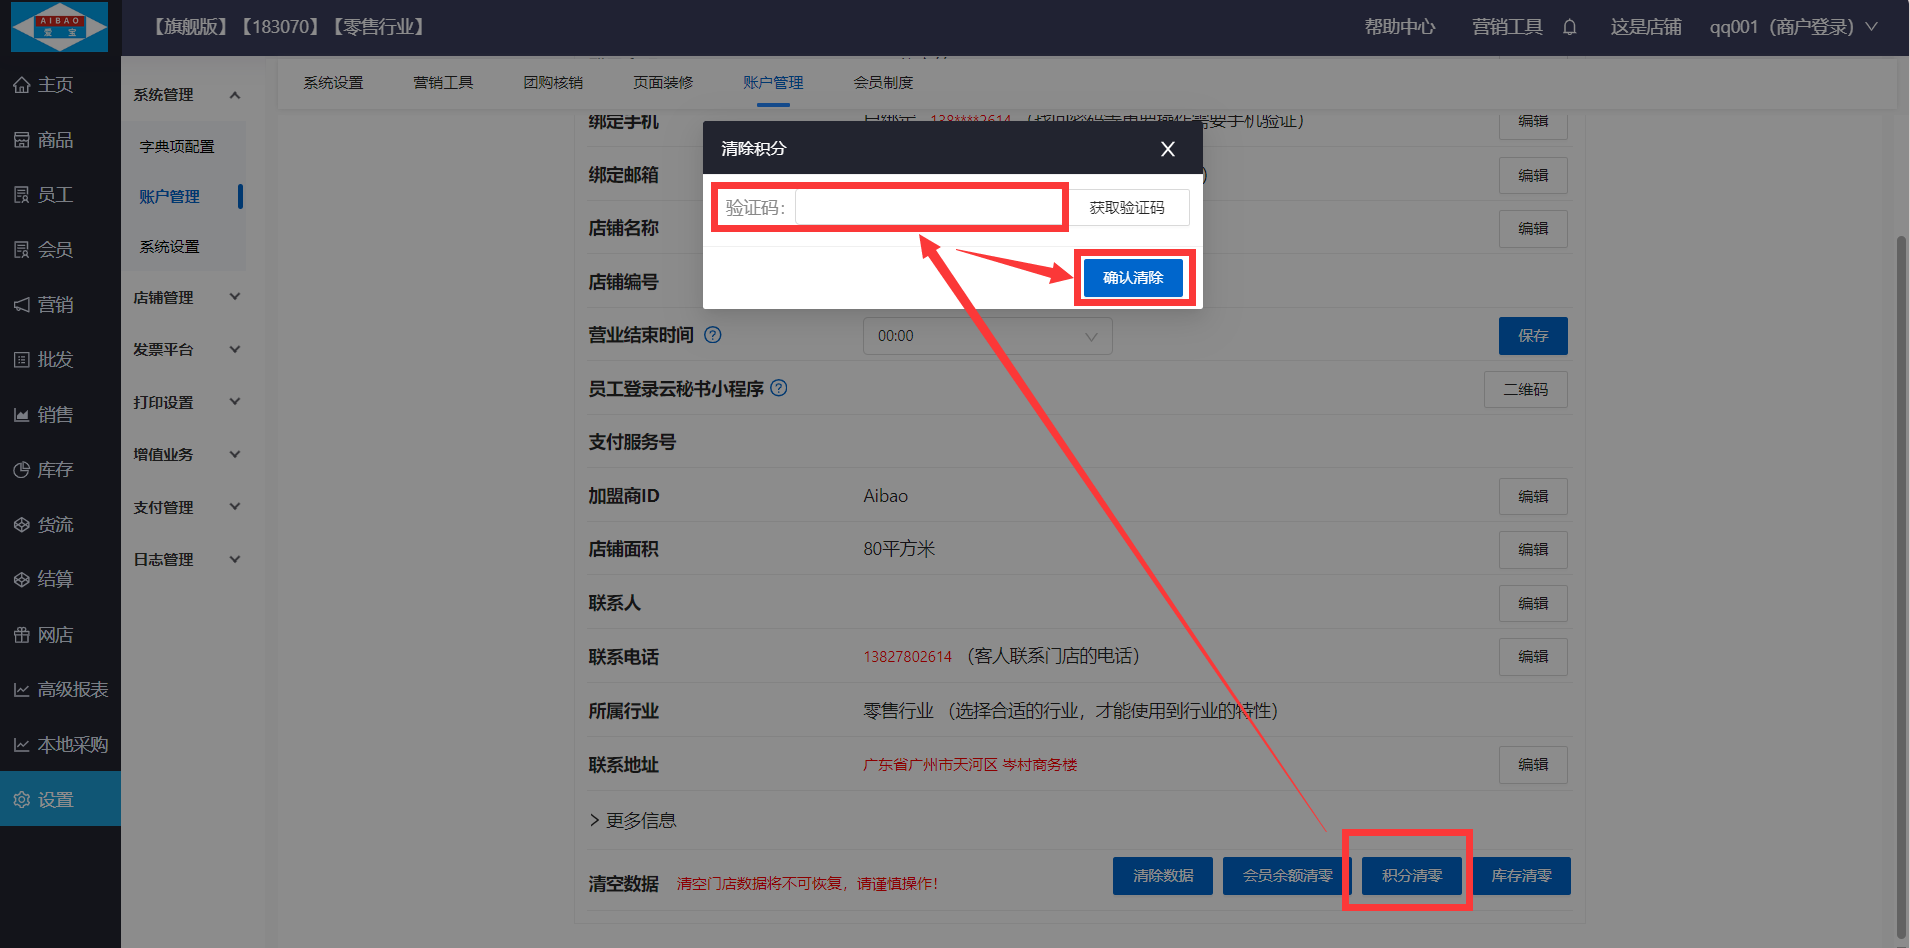Open the 销售 sales chart icon
The image size is (1910, 948).
(x=22, y=415)
